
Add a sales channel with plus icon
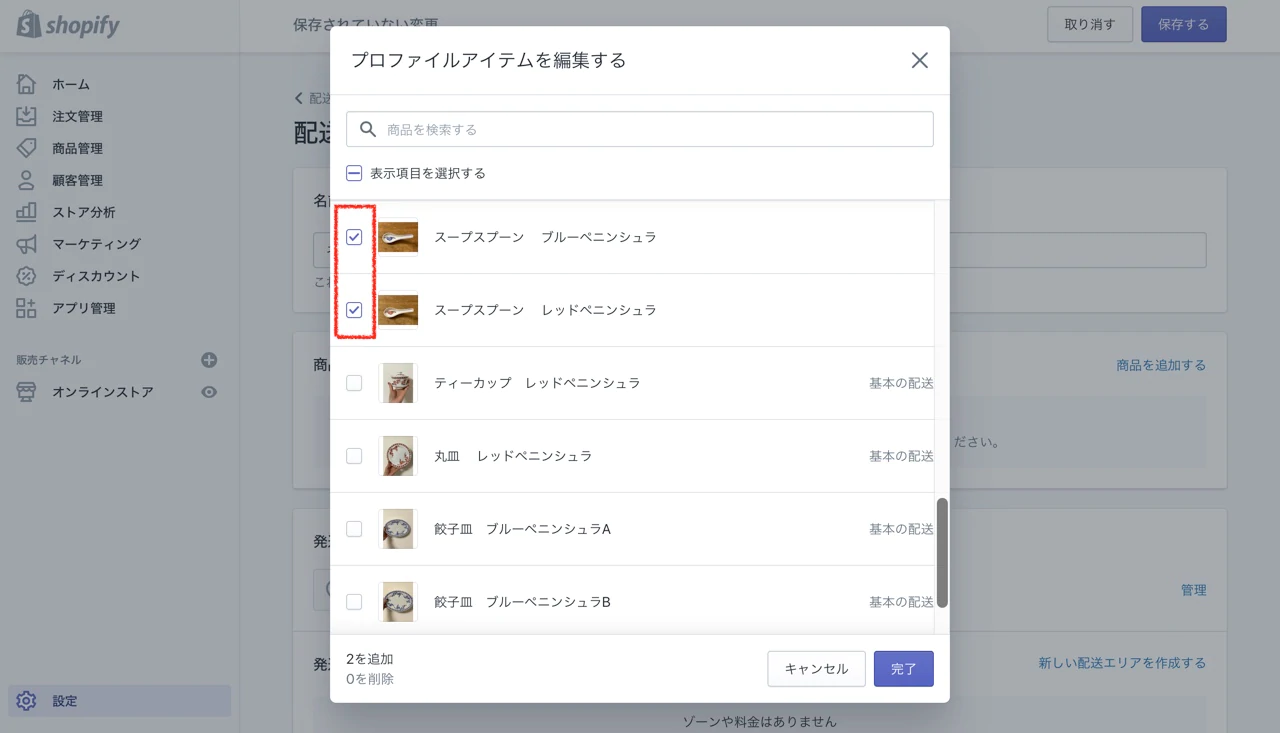[209, 360]
